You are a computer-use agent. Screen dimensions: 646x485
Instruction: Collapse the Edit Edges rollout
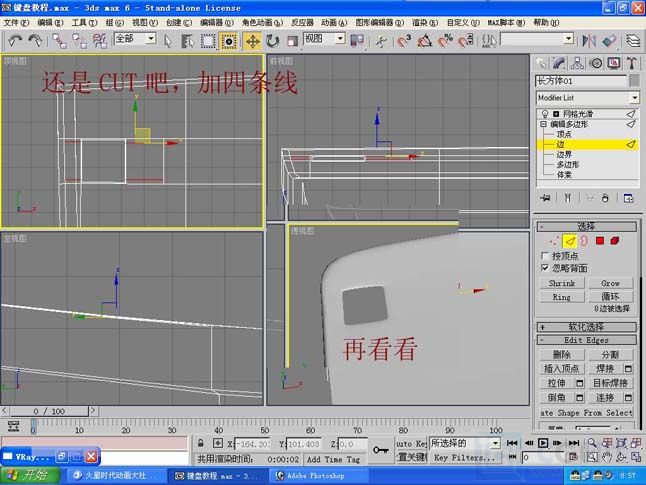[586, 340]
